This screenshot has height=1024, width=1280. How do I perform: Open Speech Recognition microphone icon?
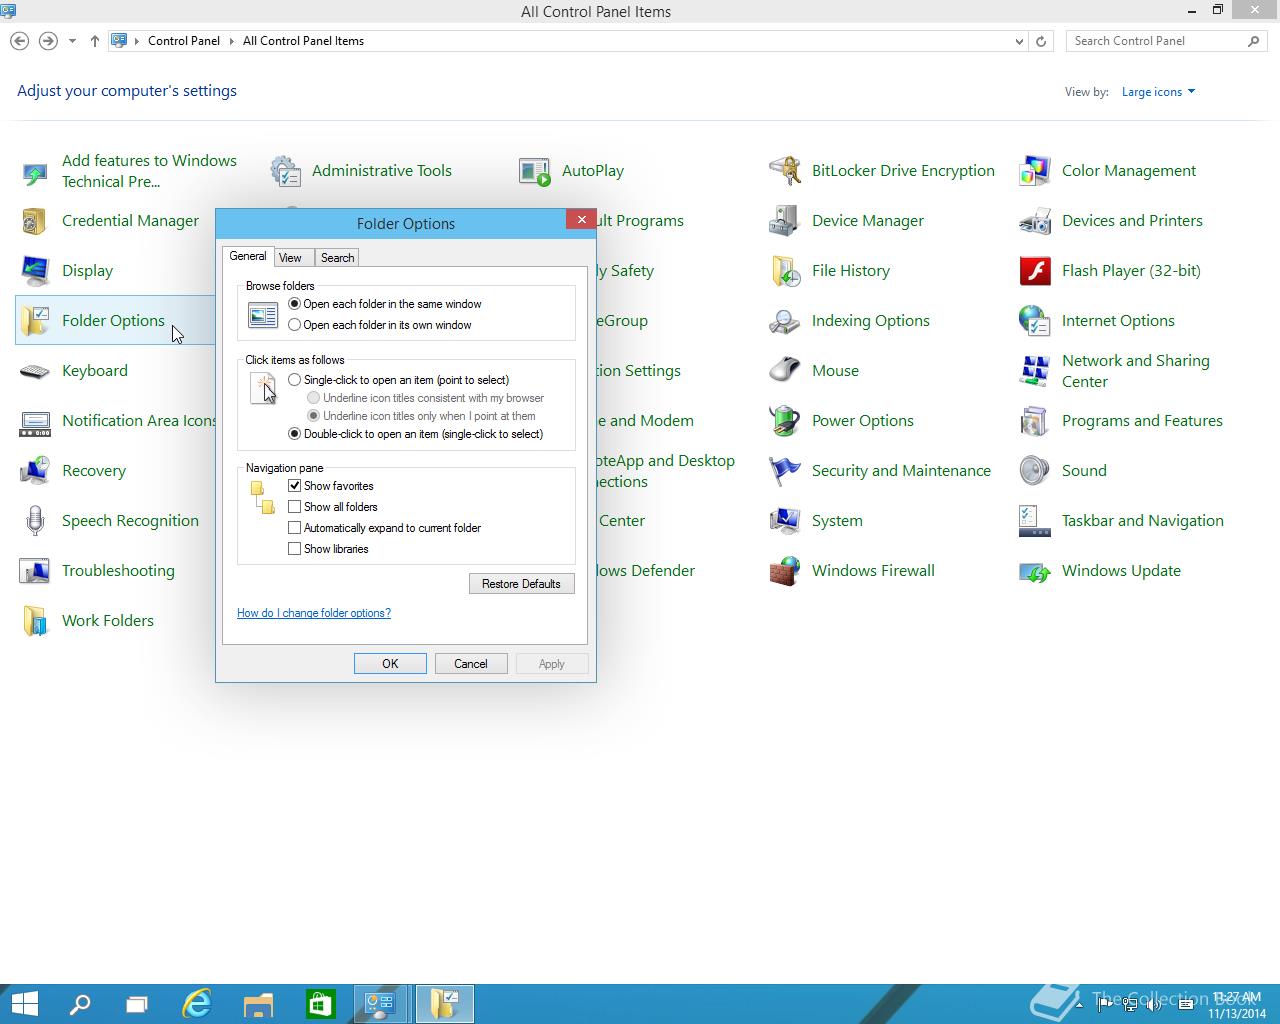coord(35,521)
